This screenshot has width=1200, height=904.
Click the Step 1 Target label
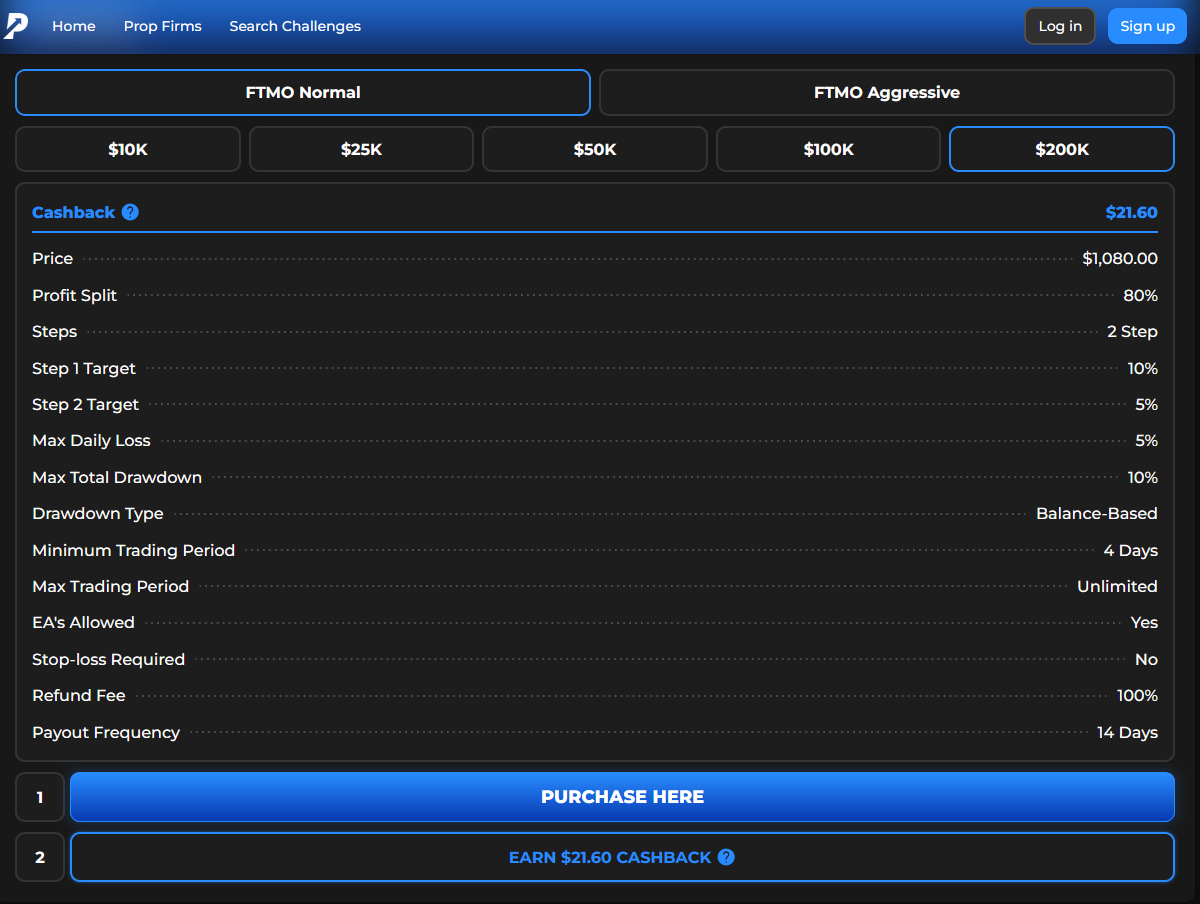tap(84, 368)
